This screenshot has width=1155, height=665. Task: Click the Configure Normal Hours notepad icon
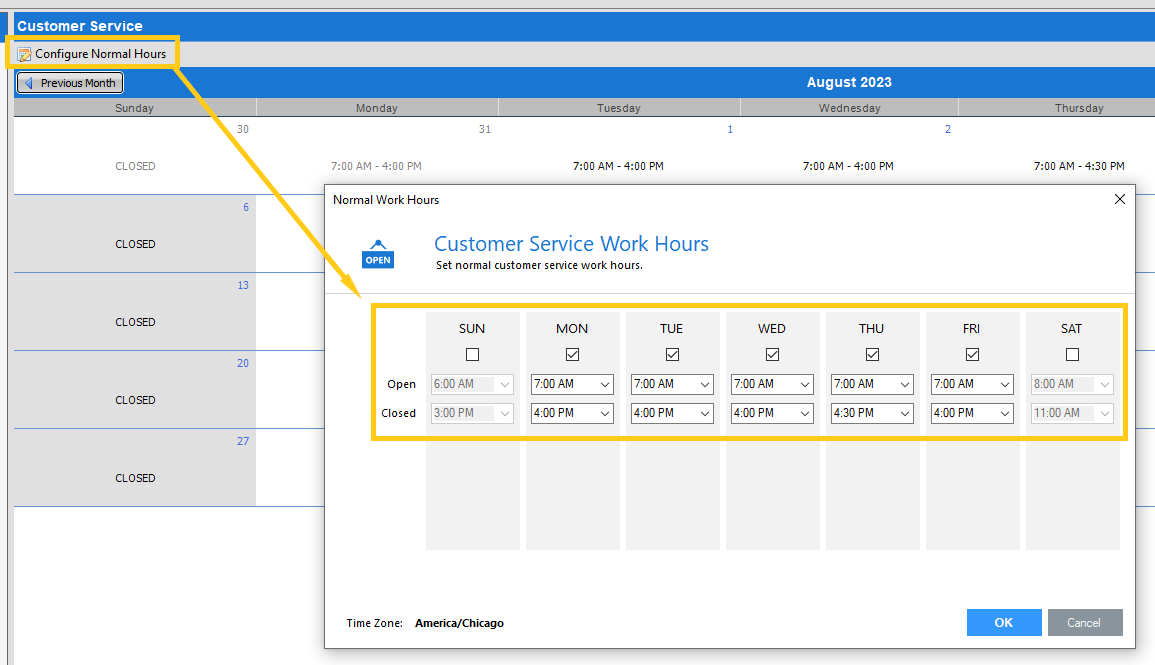(24, 54)
